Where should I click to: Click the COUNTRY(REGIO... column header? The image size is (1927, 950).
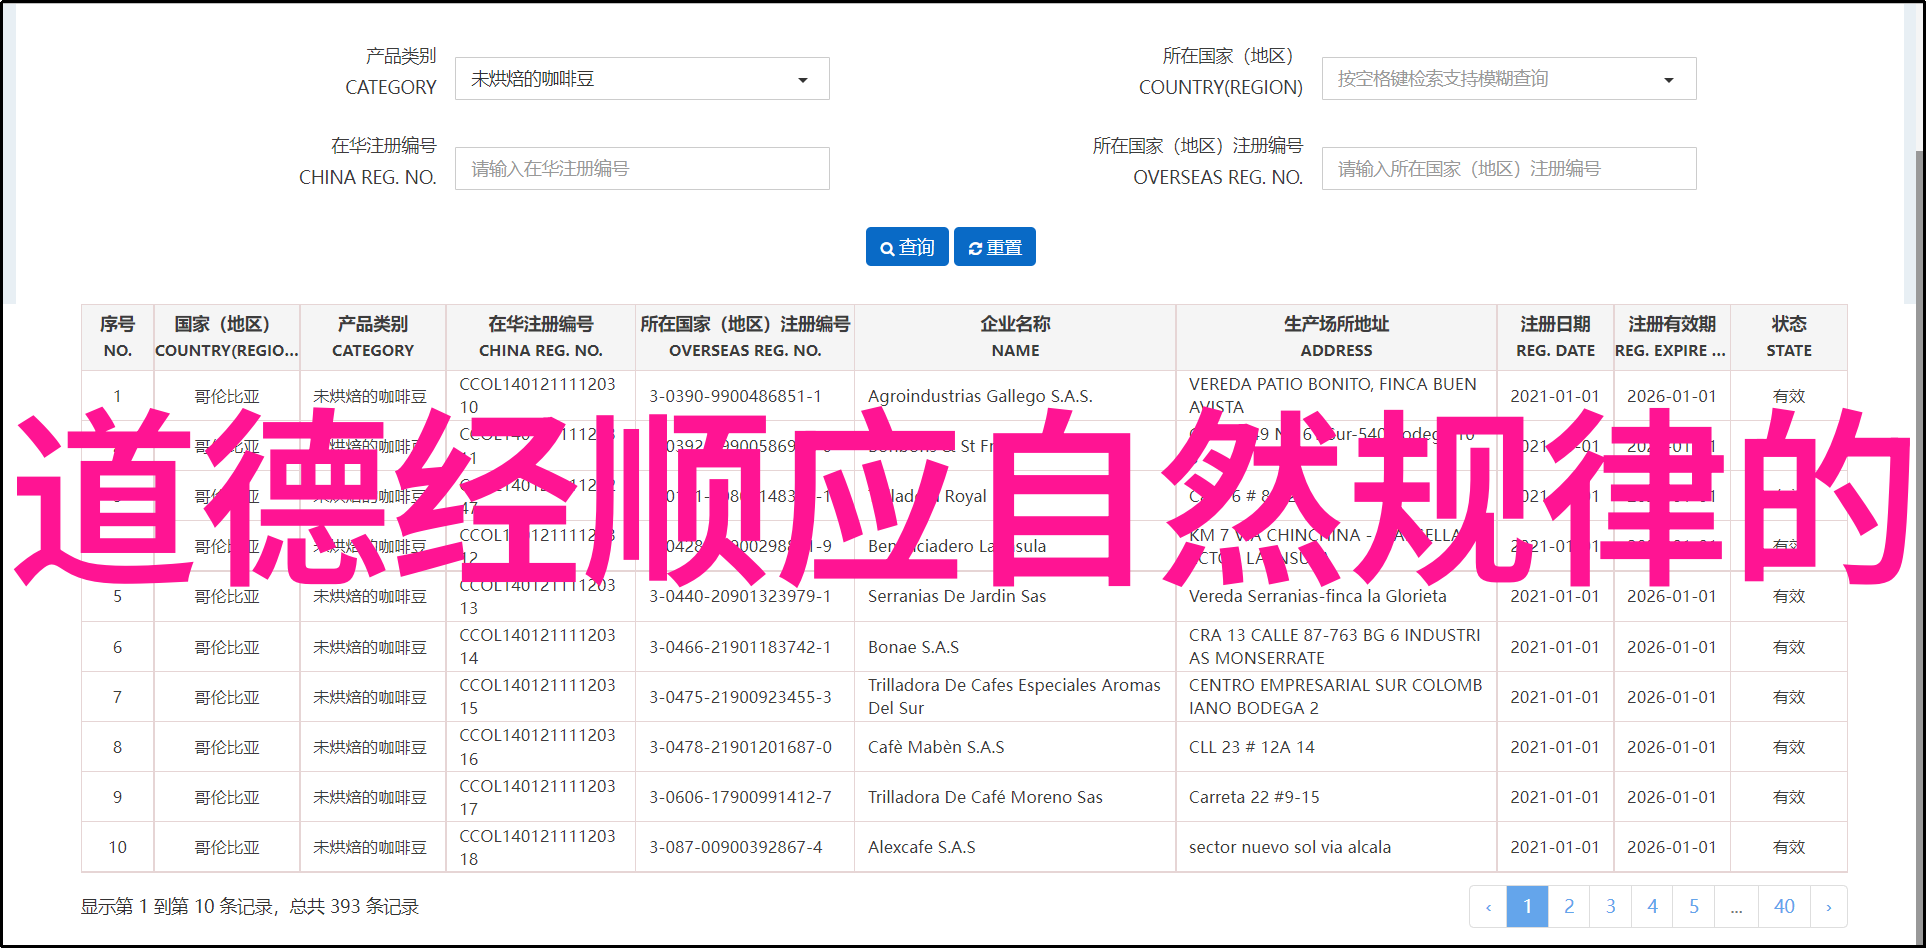[227, 337]
